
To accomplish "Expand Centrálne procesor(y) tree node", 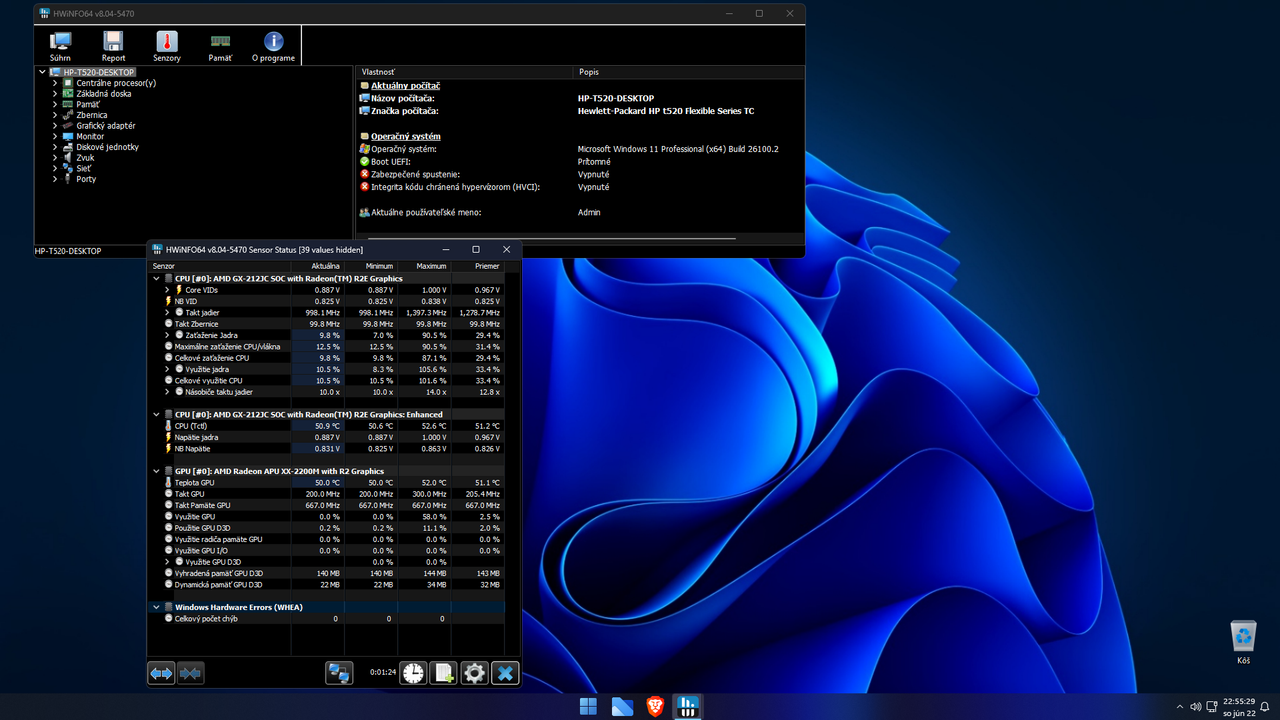I will point(56,83).
